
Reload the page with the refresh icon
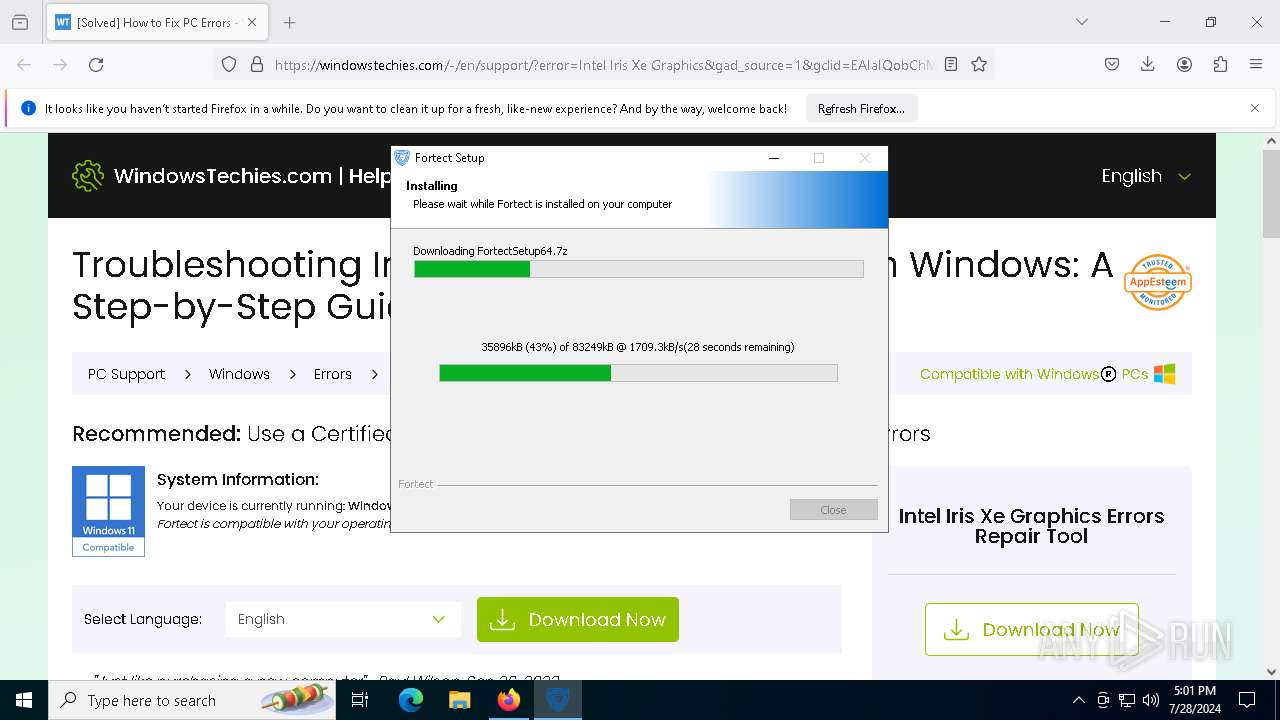point(96,64)
